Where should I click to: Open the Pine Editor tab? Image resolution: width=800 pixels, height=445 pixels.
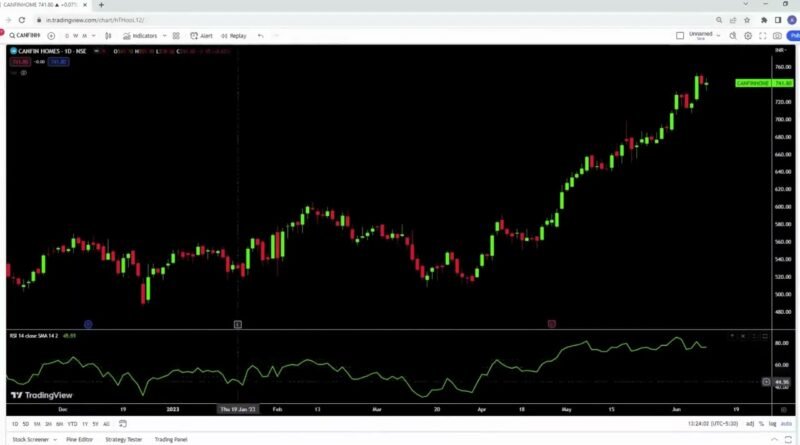(79, 439)
